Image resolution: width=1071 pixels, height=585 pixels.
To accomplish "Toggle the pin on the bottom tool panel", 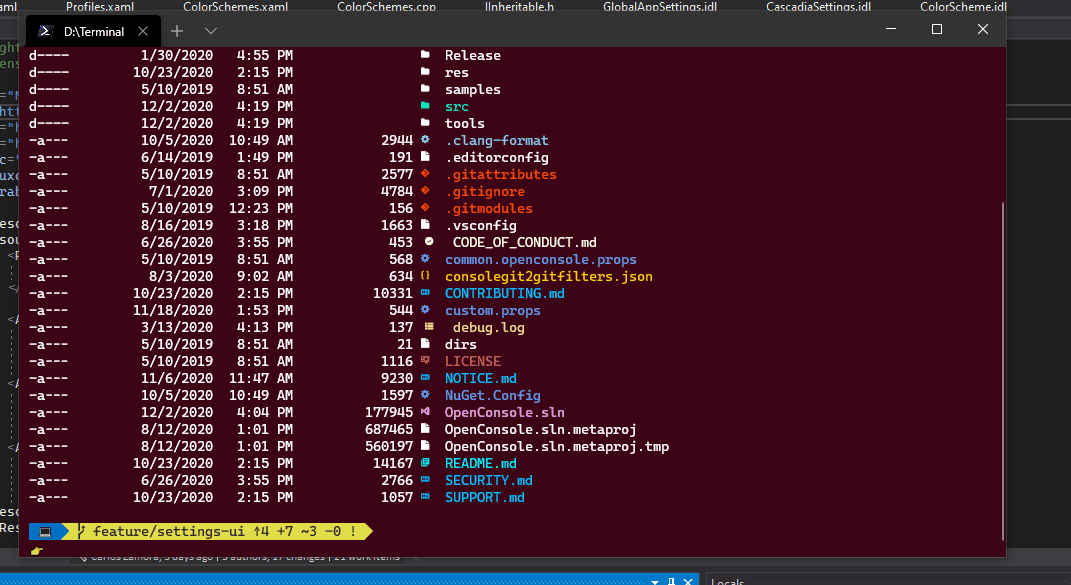I will coord(671,580).
